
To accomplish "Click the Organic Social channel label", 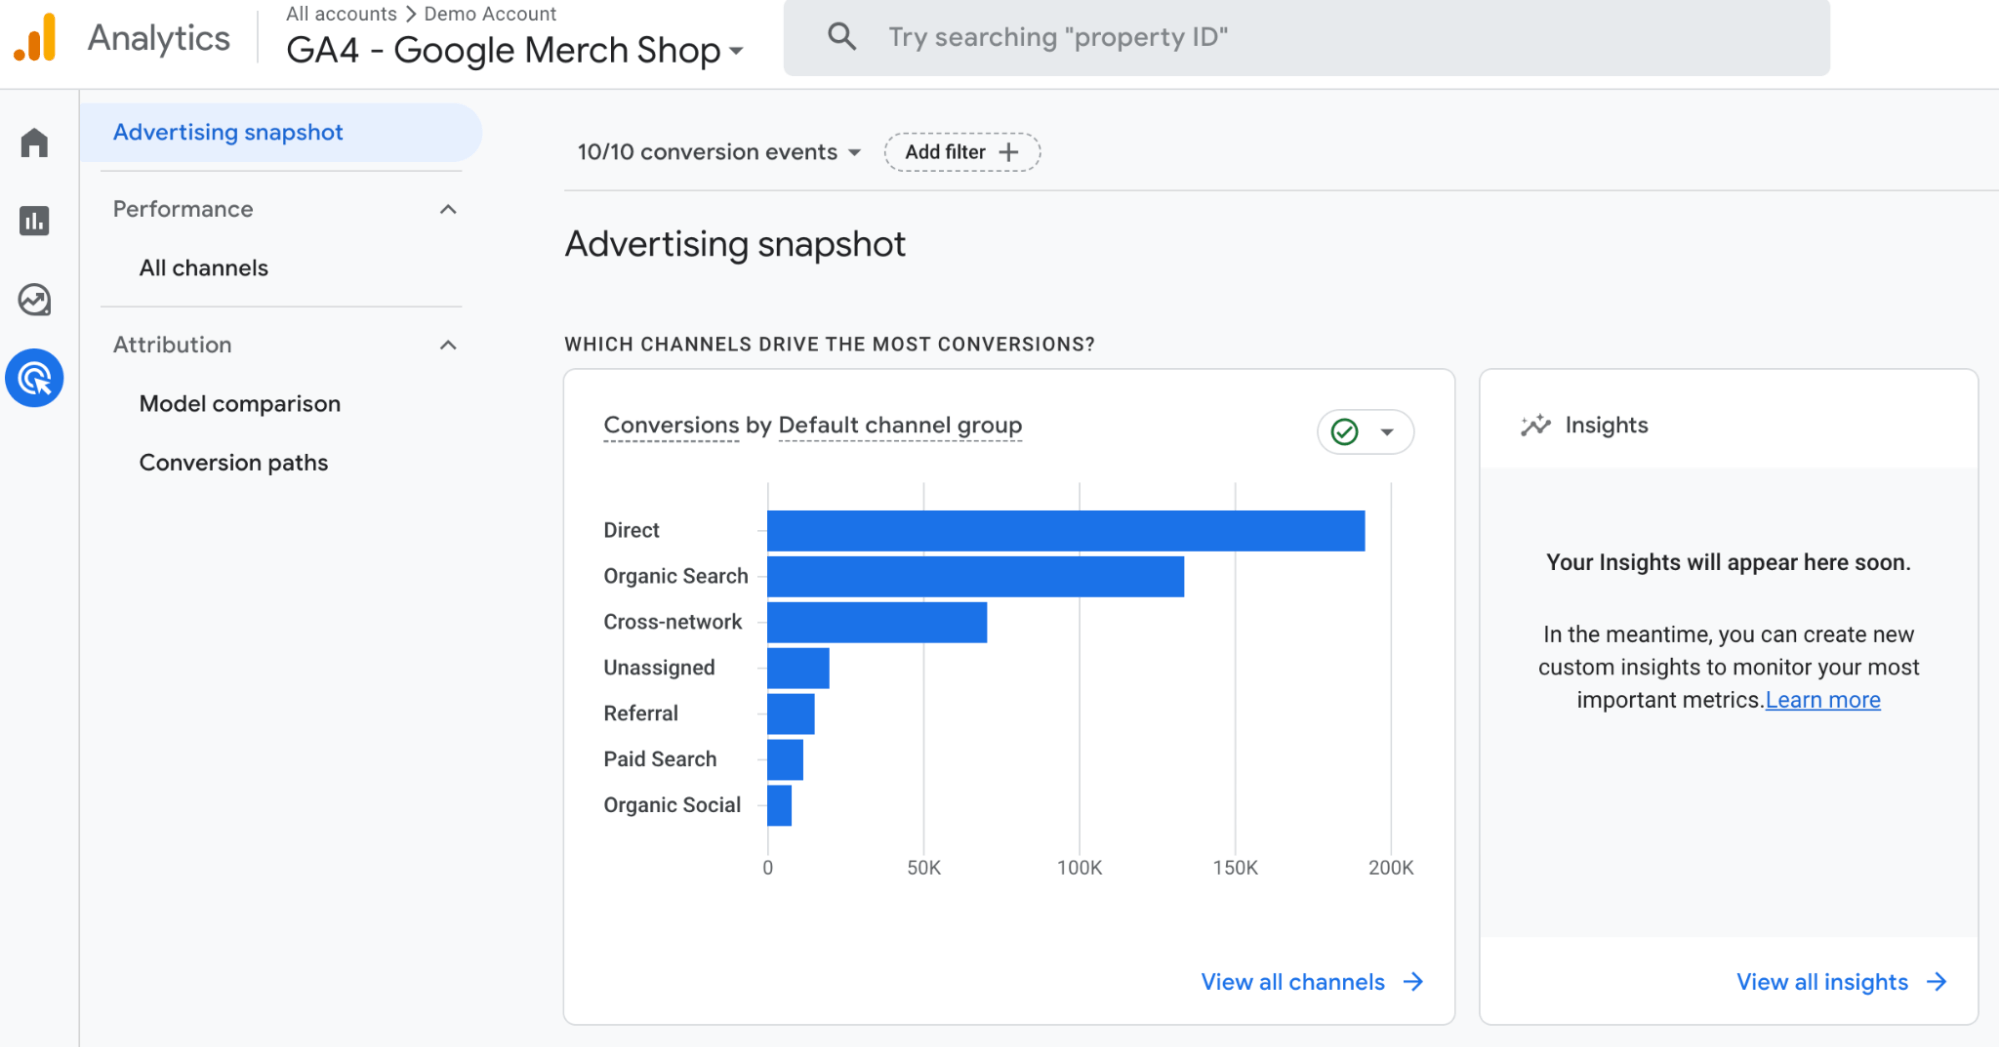I will [x=672, y=805].
